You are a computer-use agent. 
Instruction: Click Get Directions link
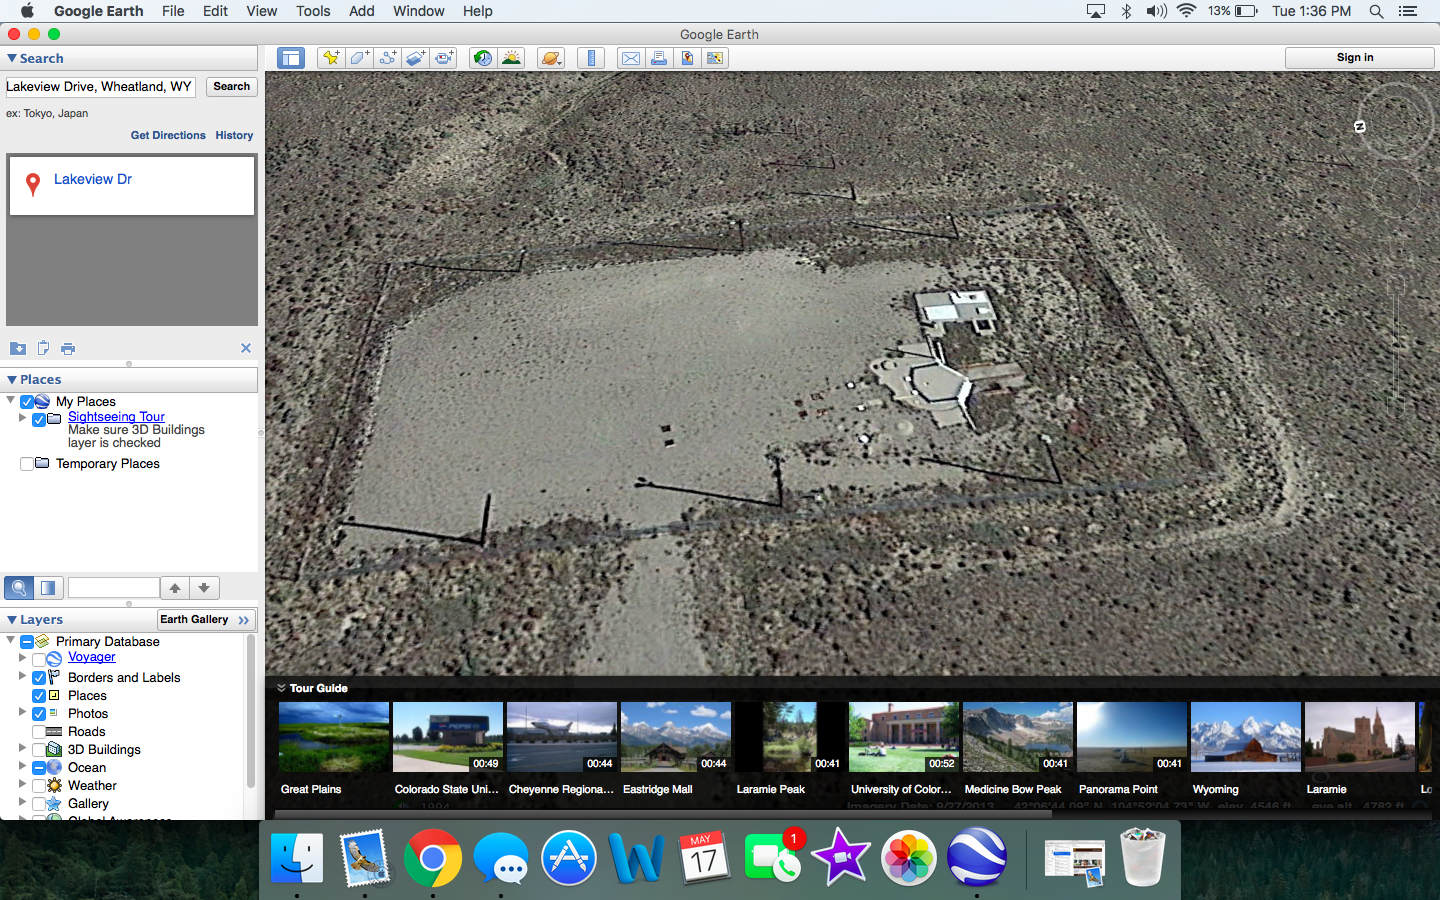coord(168,135)
